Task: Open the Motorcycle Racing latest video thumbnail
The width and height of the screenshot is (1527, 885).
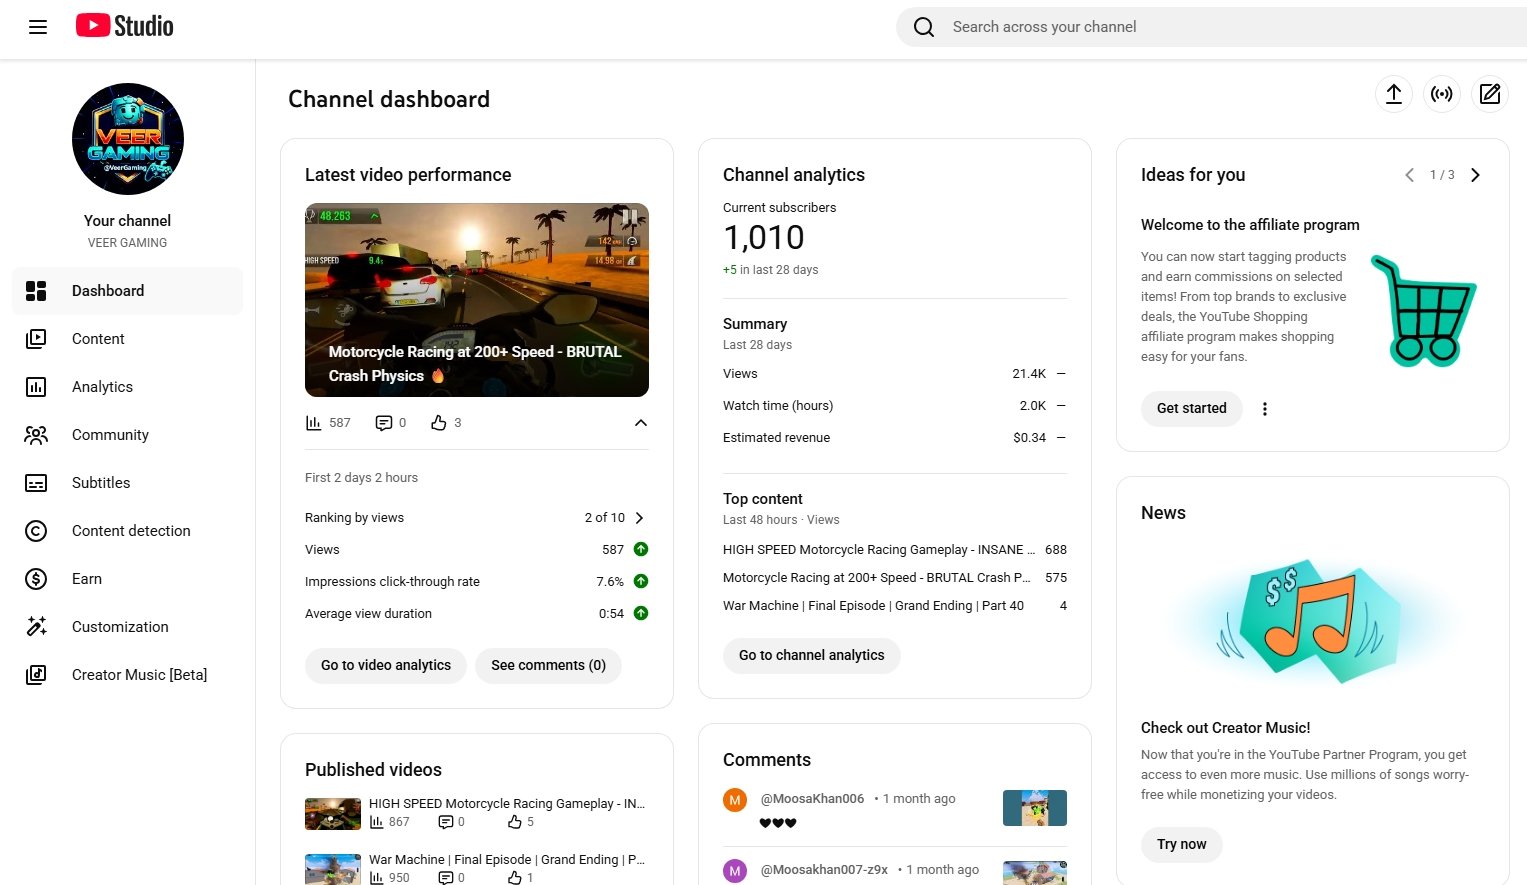Action: coord(477,300)
